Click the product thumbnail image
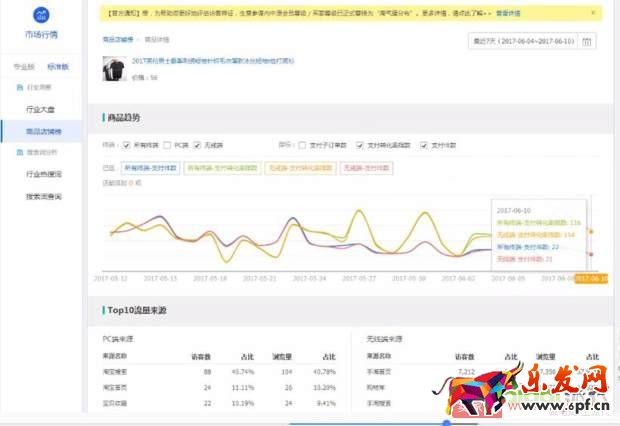Screen dimensions: 620x426 [111, 68]
